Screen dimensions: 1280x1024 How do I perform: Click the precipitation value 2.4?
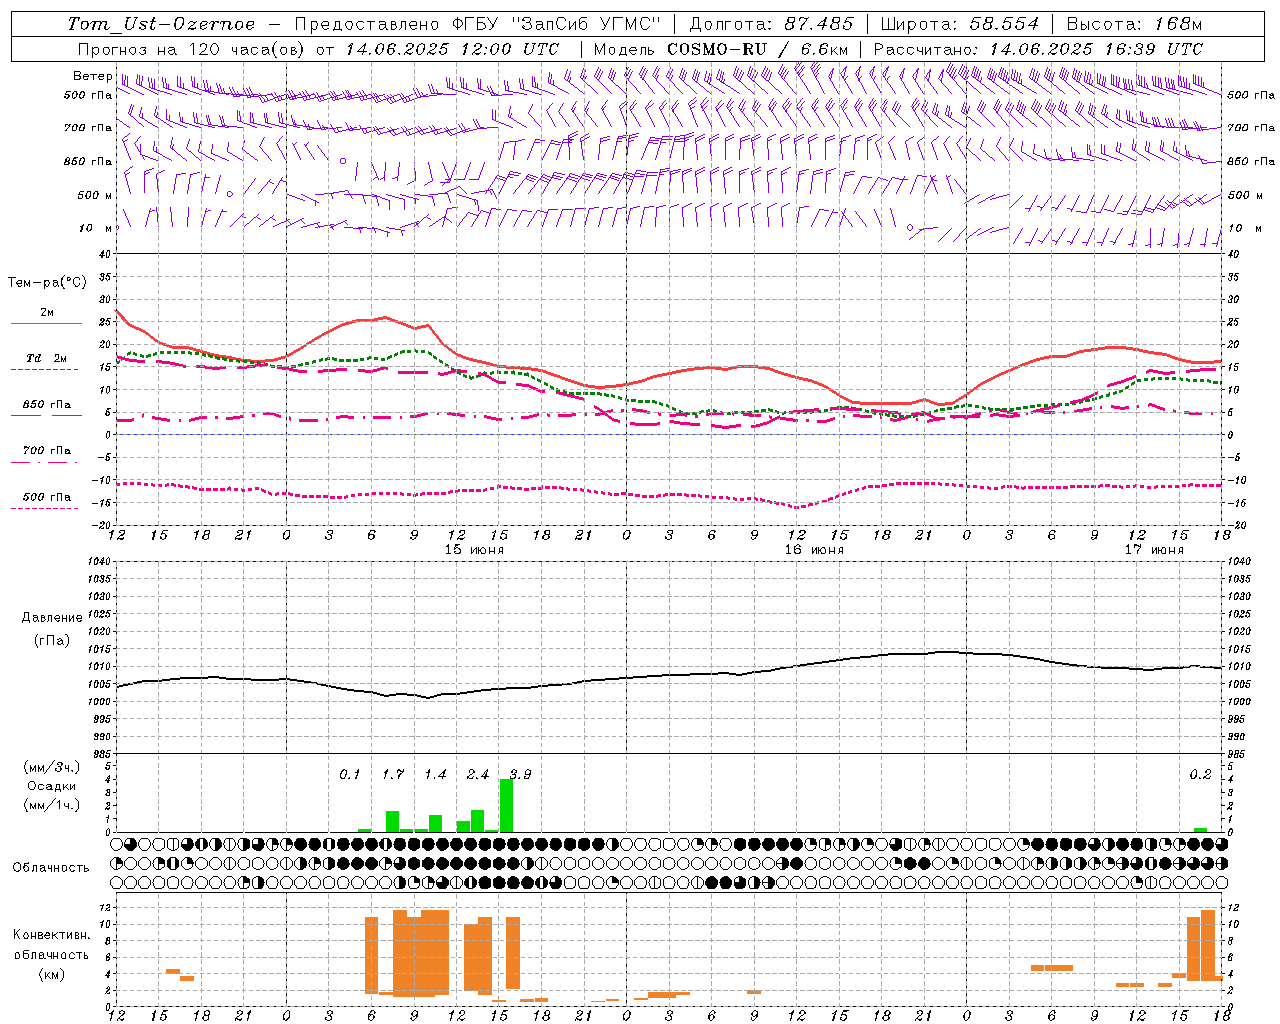coord(478,775)
